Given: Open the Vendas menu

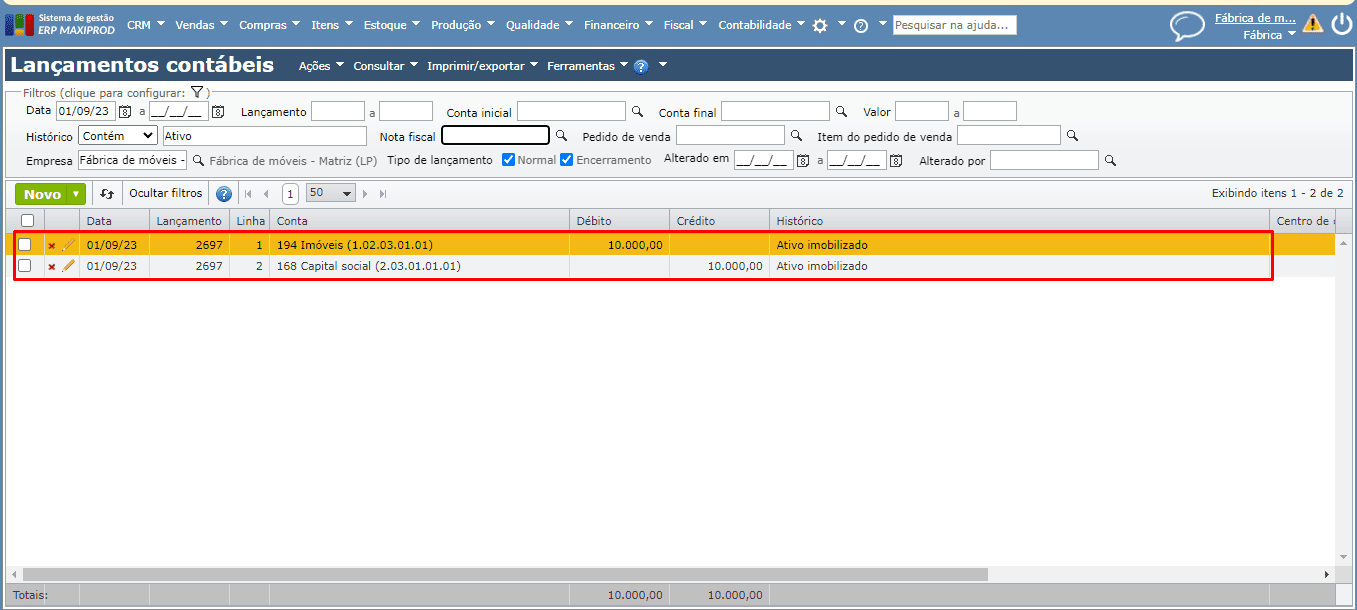Looking at the screenshot, I should pyautogui.click(x=201, y=25).
